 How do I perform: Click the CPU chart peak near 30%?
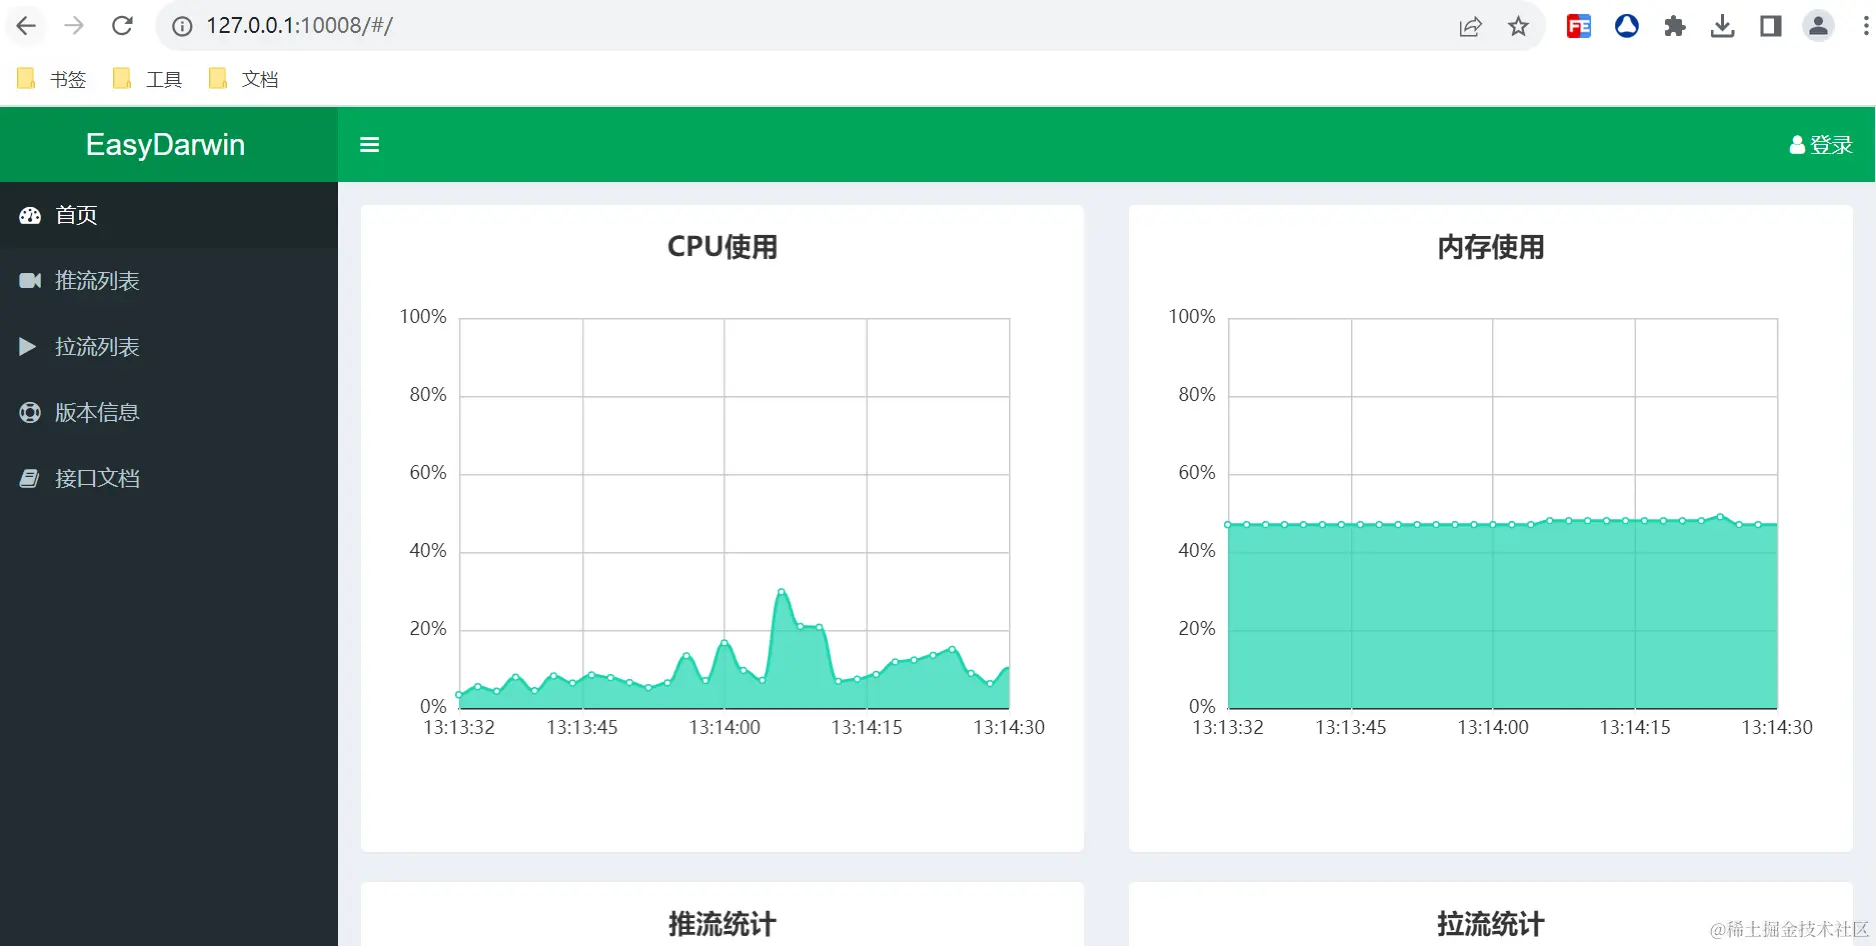tap(781, 592)
